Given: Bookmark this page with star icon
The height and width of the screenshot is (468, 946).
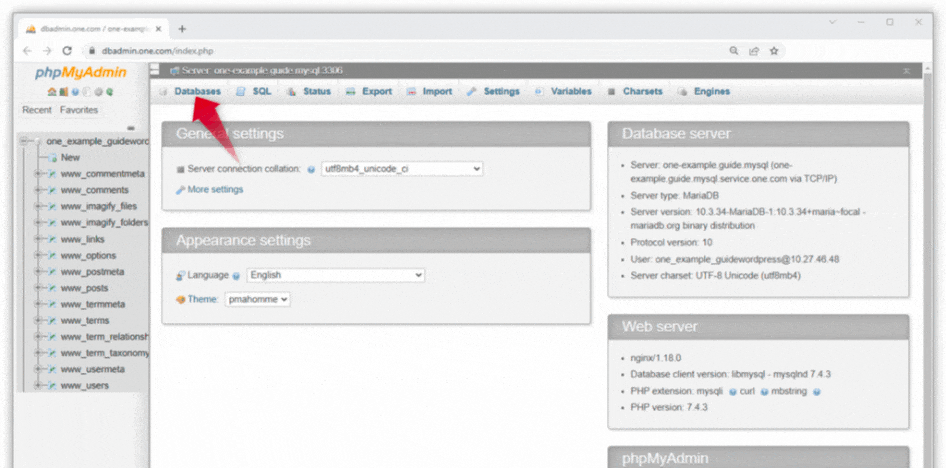Looking at the screenshot, I should [774, 51].
